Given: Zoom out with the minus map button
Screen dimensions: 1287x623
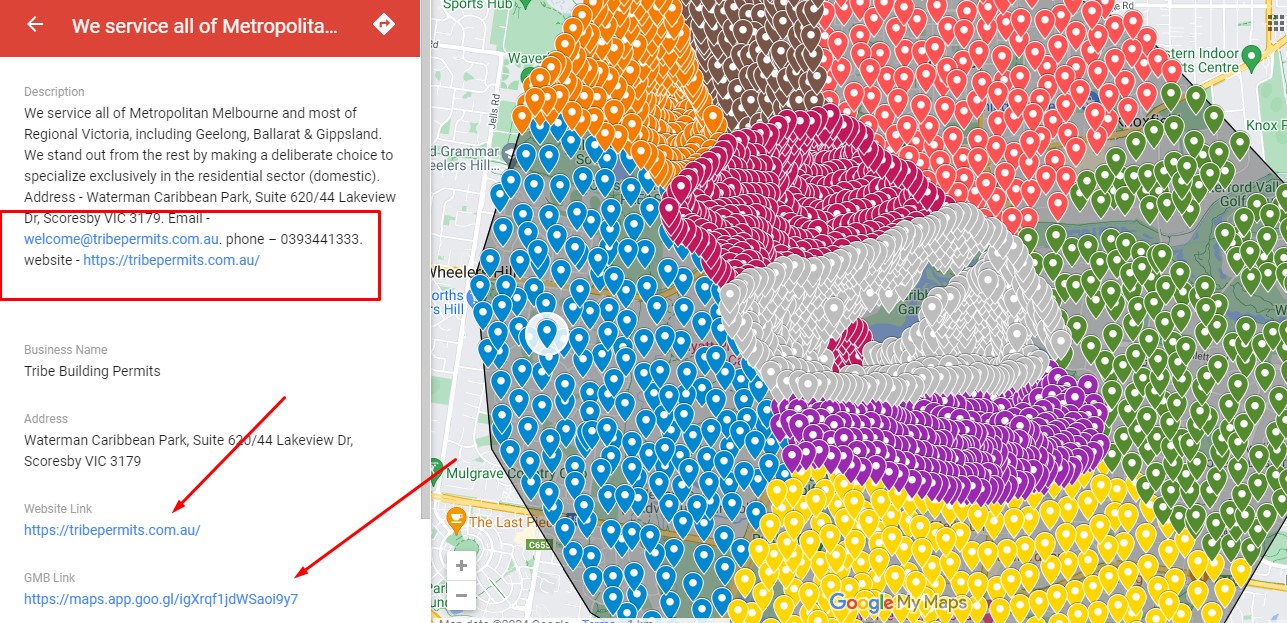Looking at the screenshot, I should point(460,596).
